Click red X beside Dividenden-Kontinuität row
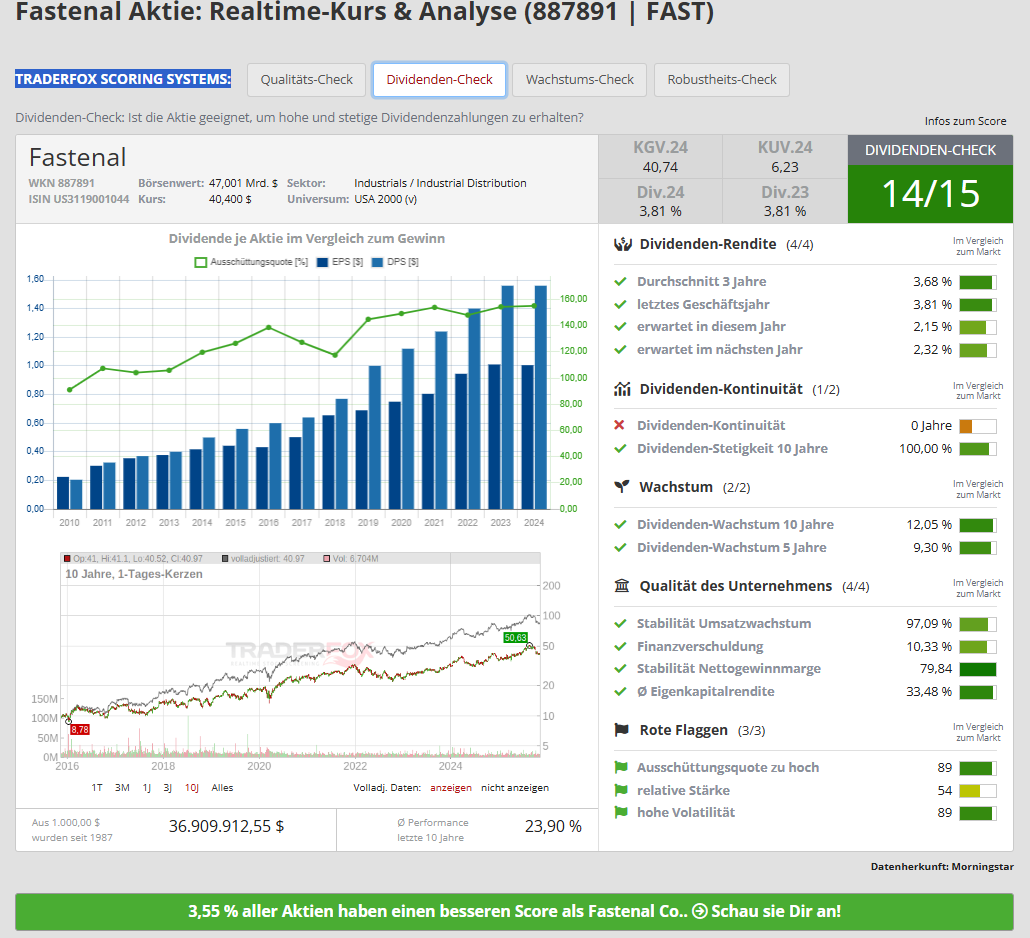This screenshot has height=938, width=1030. [x=619, y=425]
